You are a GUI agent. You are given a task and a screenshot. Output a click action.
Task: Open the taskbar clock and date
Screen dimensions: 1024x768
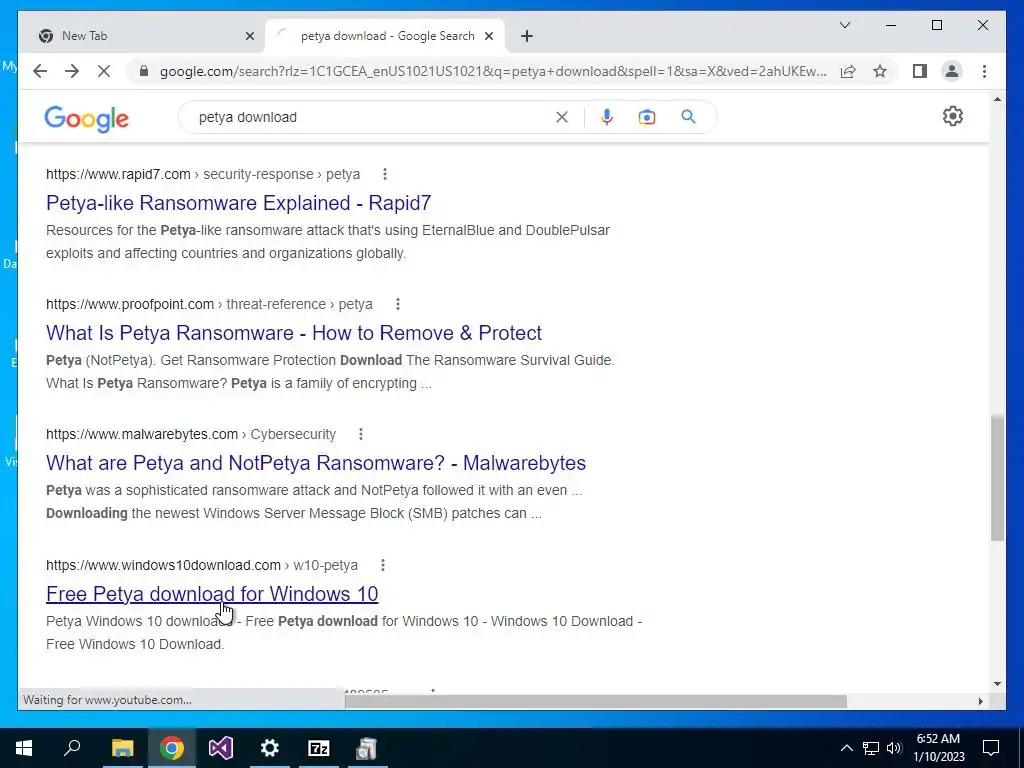tap(938, 748)
